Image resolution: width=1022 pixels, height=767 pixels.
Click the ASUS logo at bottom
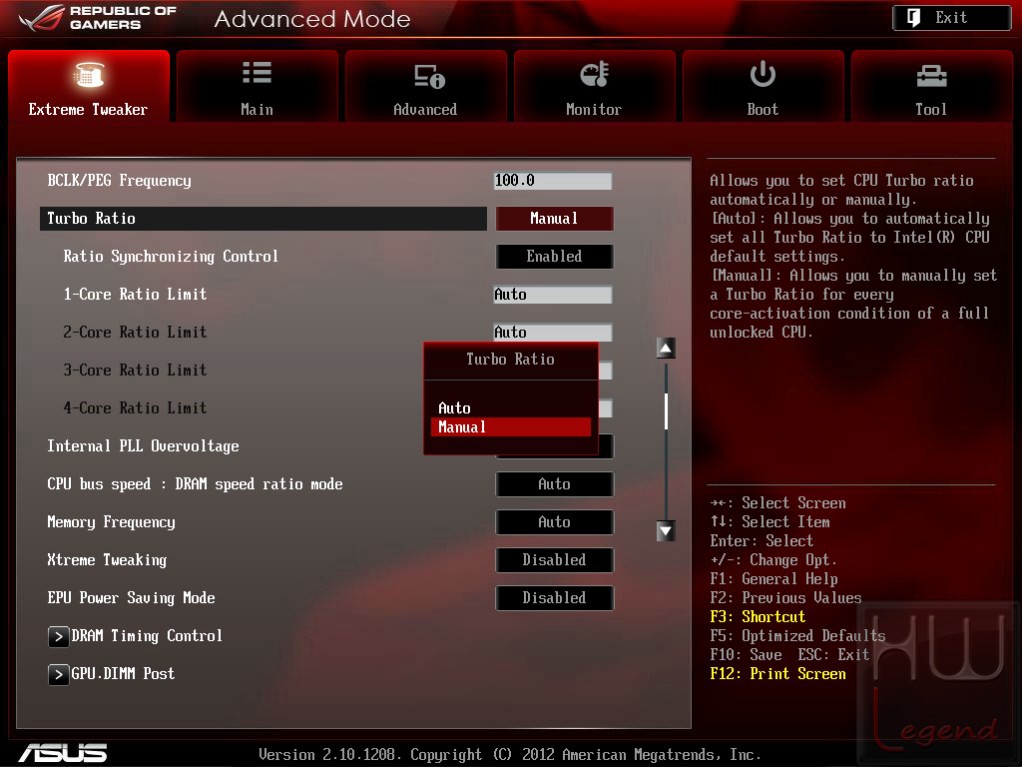click(63, 753)
